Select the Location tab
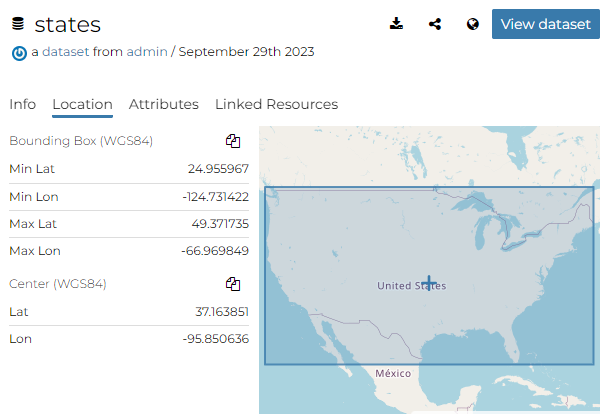The image size is (607, 414). click(82, 104)
